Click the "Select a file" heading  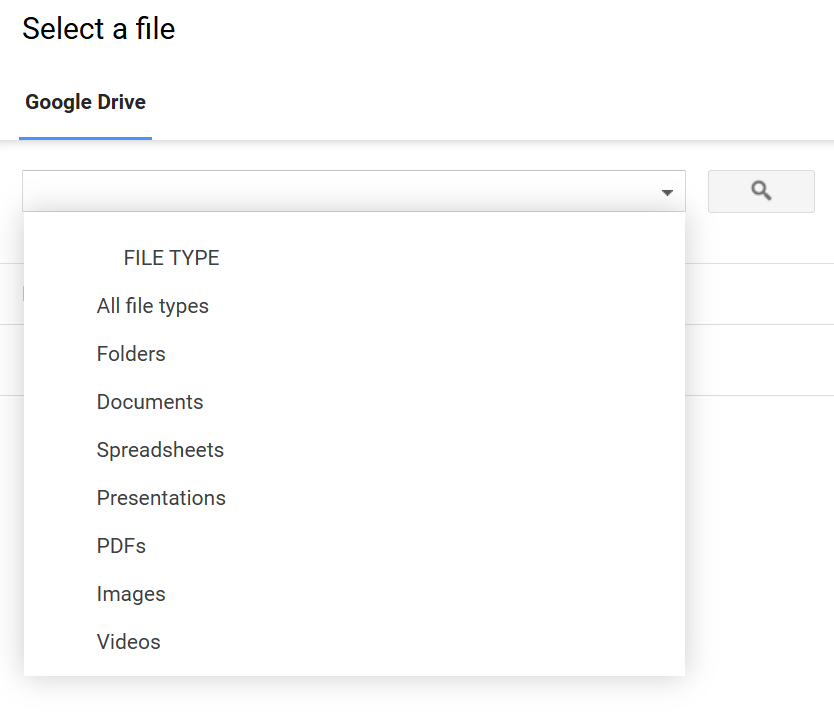point(98,29)
